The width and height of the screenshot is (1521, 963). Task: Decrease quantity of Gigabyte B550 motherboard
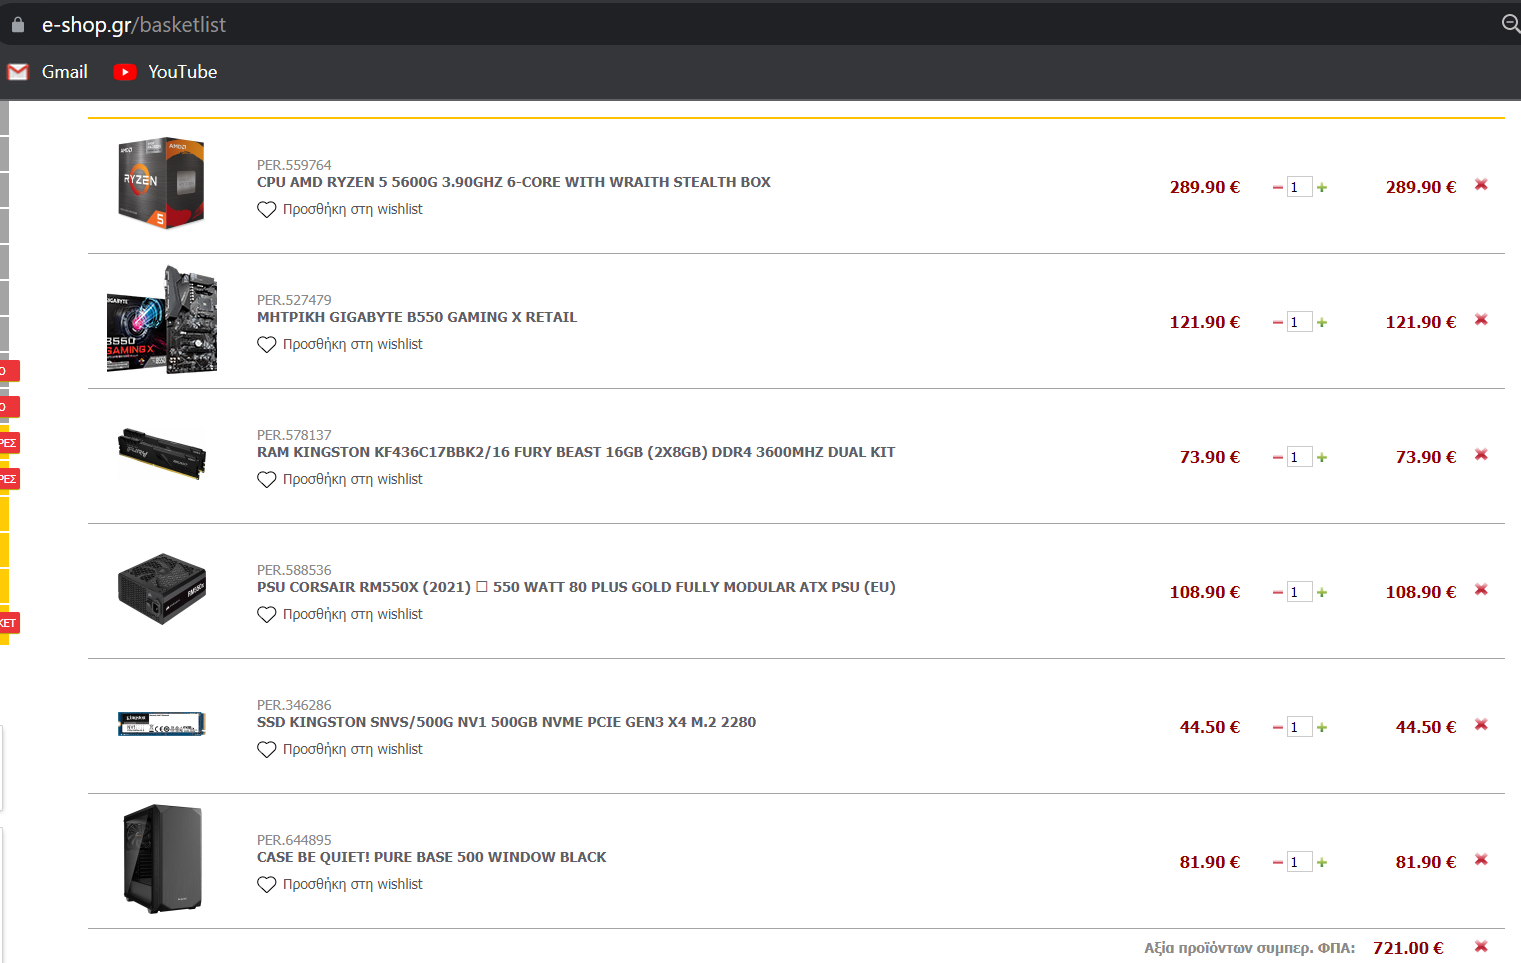pyautogui.click(x=1277, y=323)
